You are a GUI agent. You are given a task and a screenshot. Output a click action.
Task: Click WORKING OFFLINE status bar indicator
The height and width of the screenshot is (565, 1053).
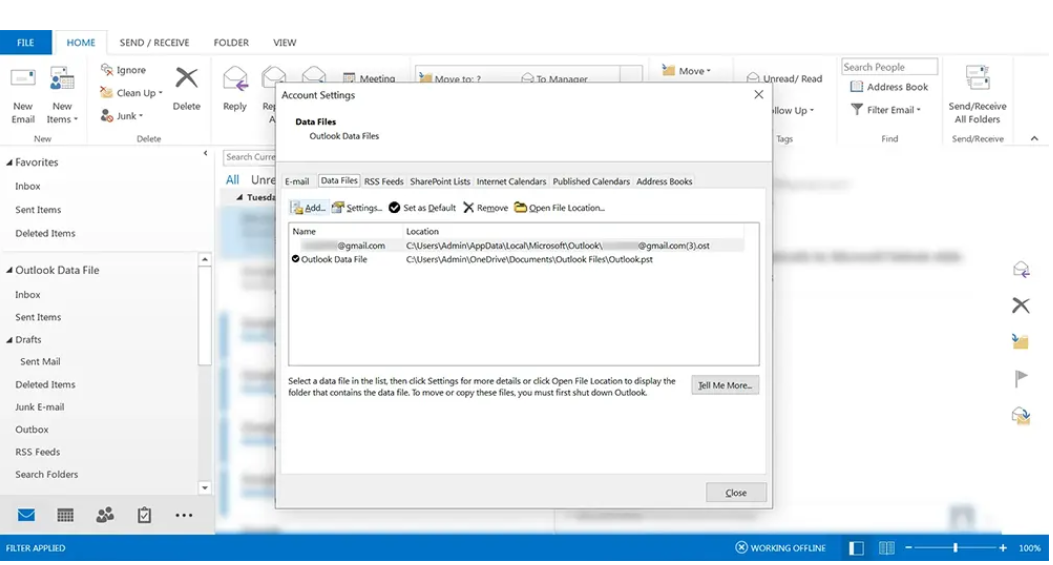click(x=780, y=548)
